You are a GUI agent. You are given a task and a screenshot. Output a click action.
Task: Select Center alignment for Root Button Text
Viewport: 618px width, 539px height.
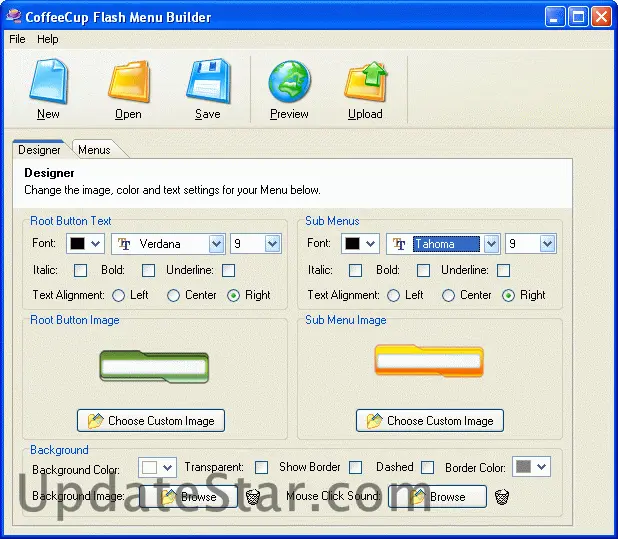pyautogui.click(x=173, y=296)
